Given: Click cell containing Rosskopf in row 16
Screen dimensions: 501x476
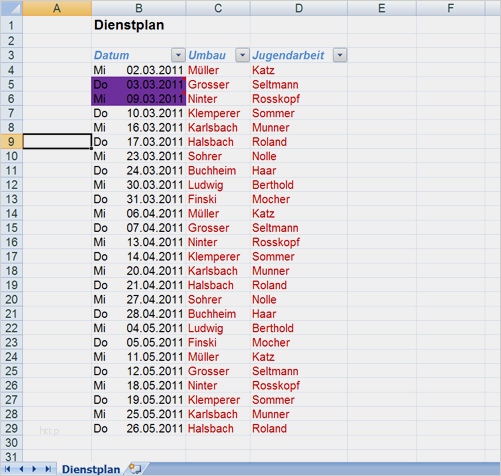Looking at the screenshot, I should [299, 242].
